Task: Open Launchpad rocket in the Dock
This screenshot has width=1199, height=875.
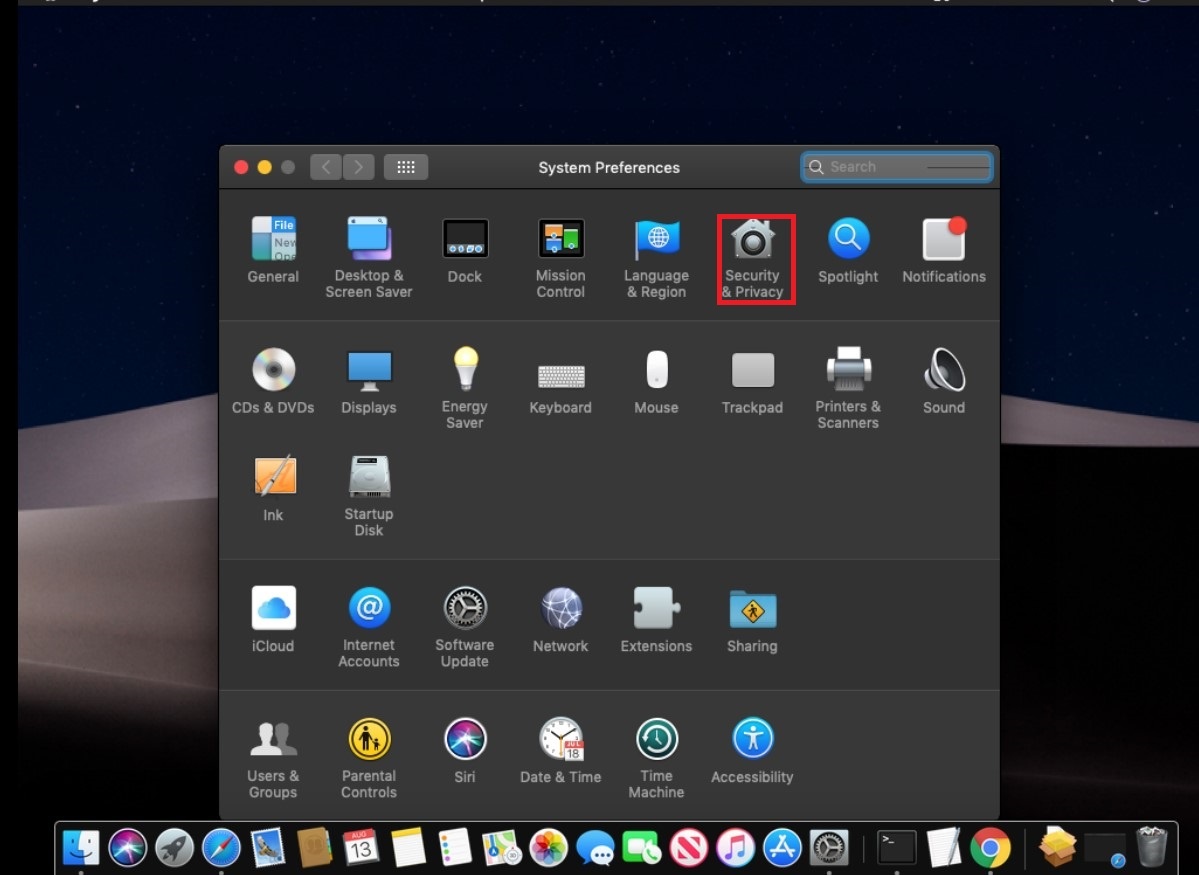Action: coord(174,847)
